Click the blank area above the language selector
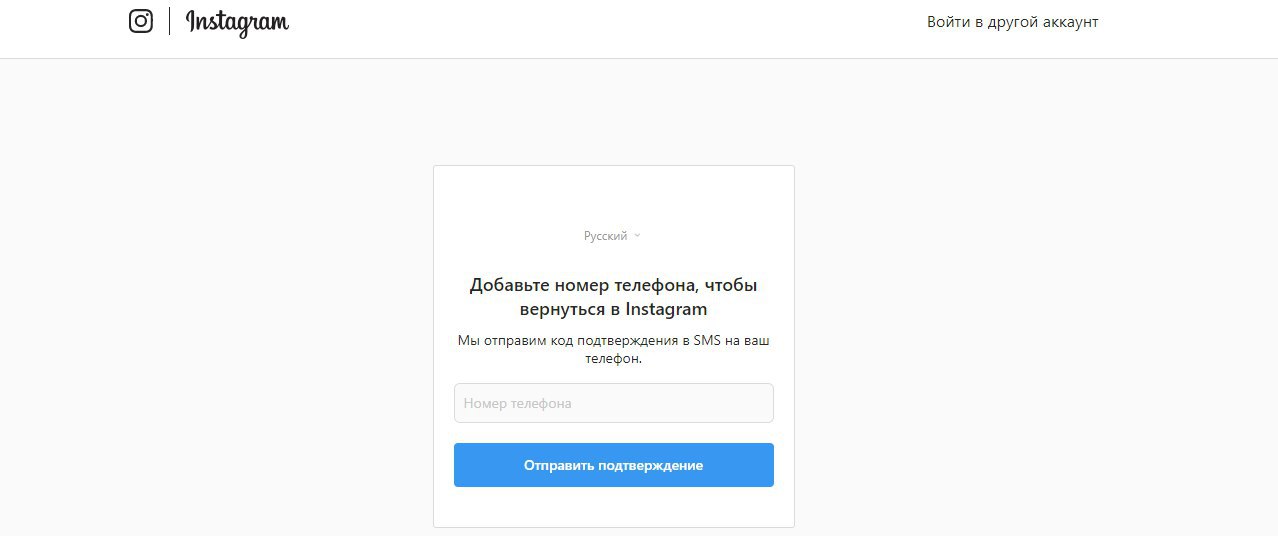This screenshot has height=536, width=1278. click(614, 196)
